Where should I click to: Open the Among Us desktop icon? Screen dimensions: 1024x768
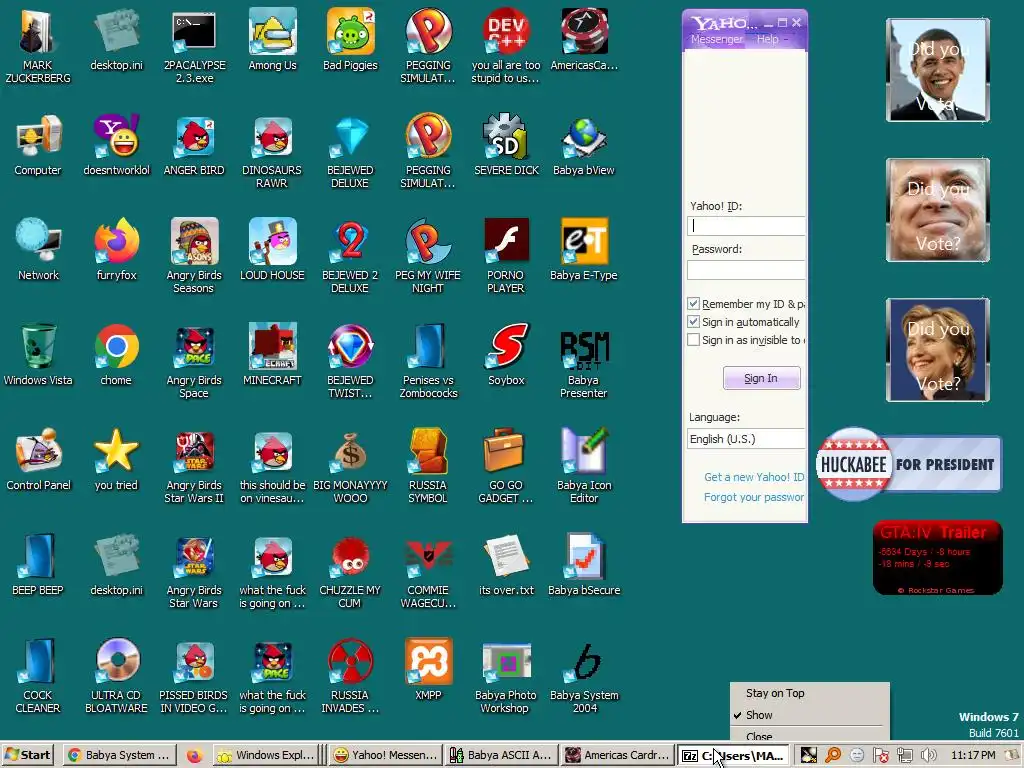coord(272,39)
